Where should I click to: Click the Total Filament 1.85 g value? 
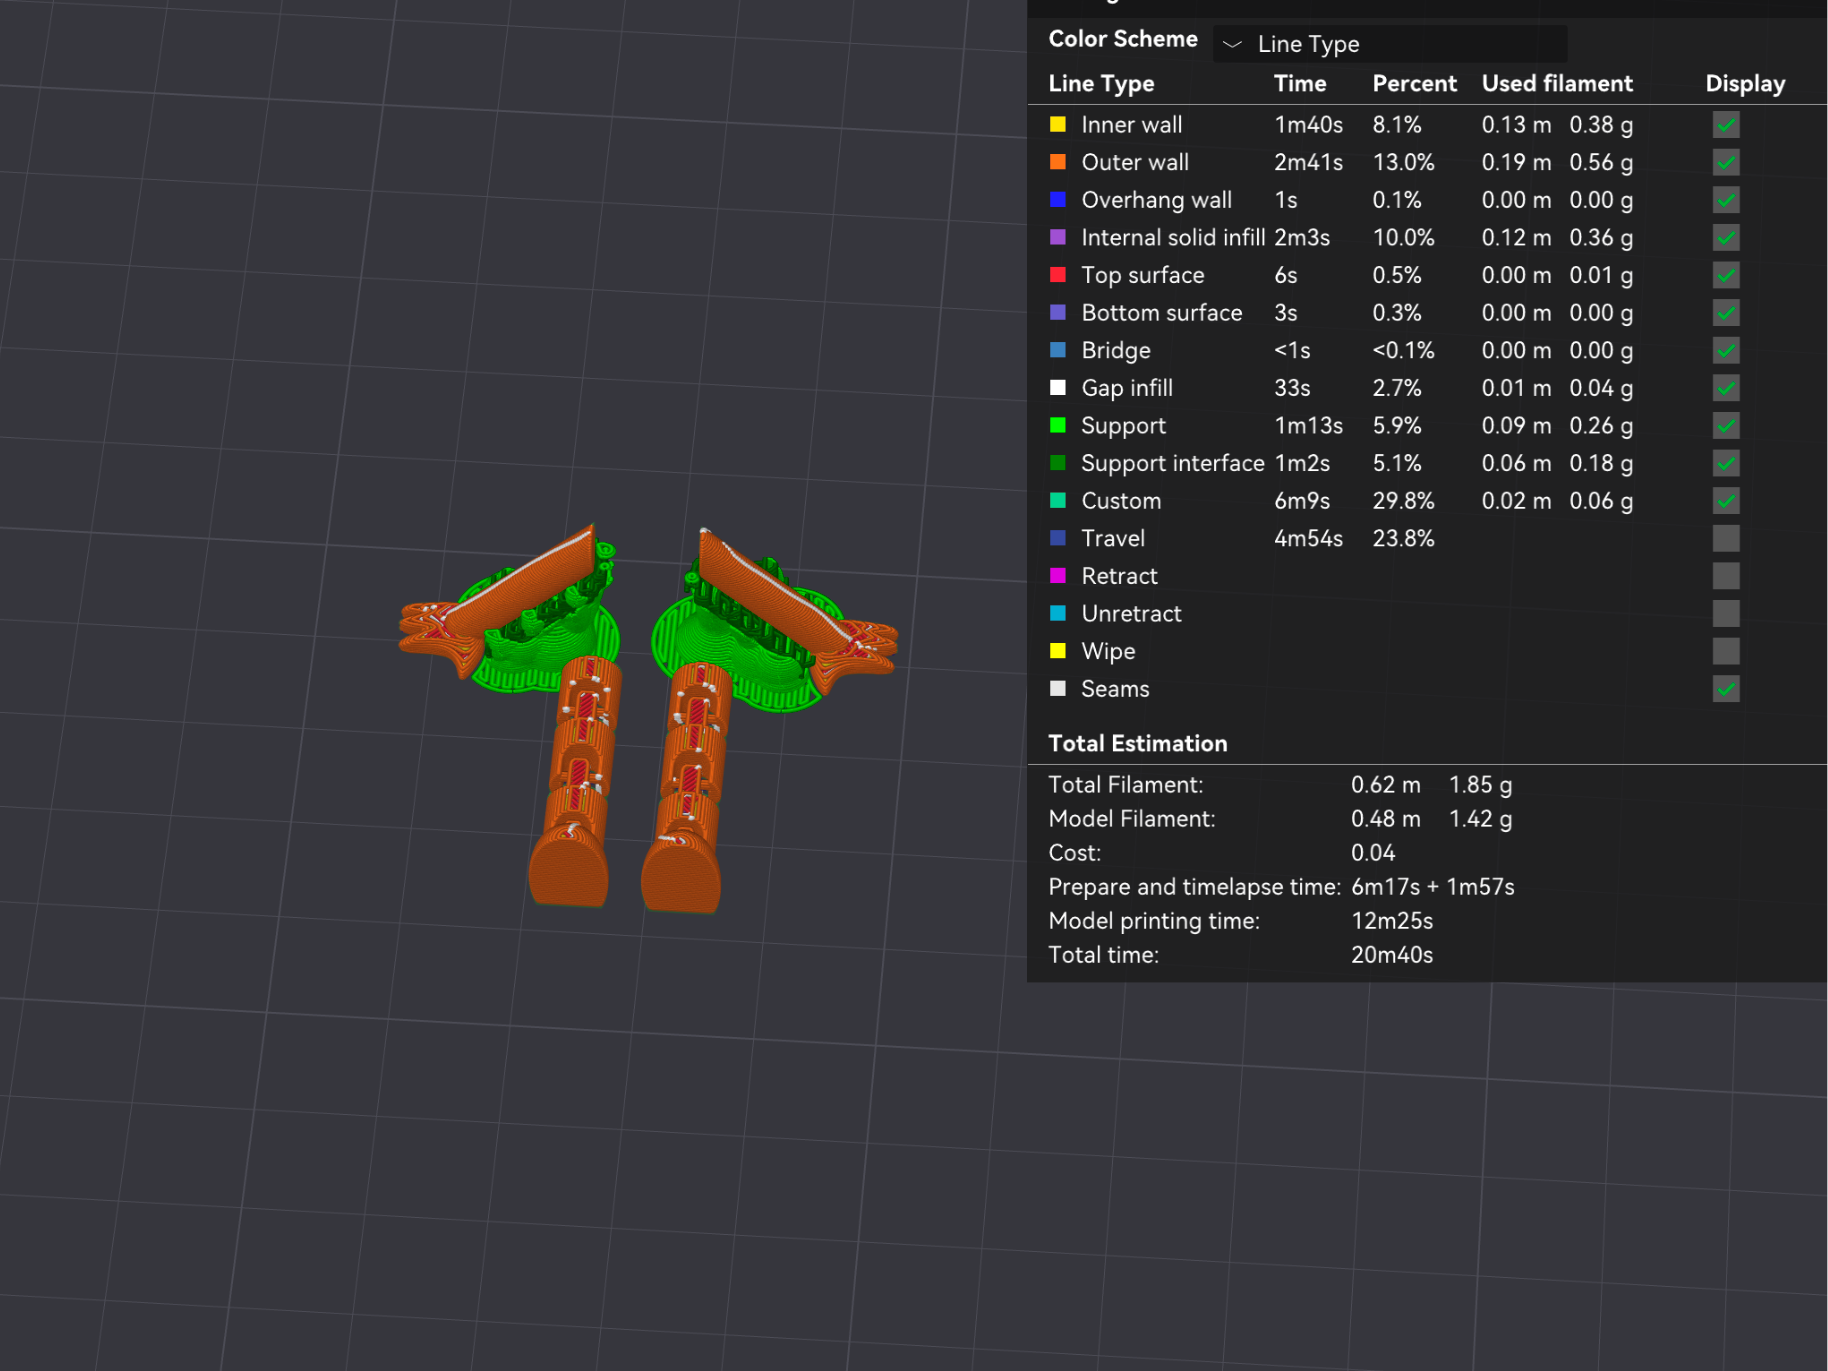1480,785
